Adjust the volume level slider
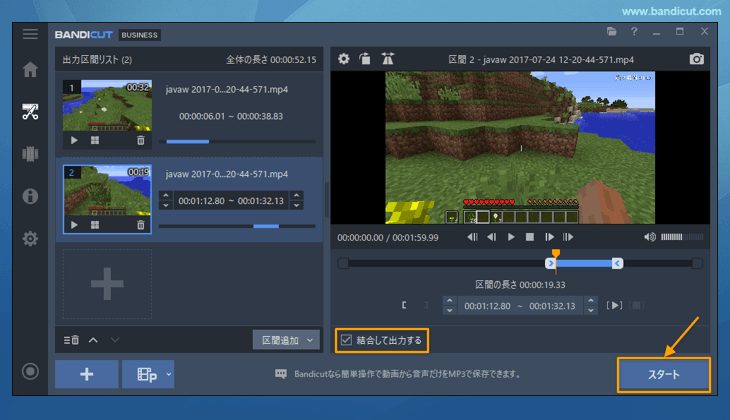730x420 pixels. [682, 237]
